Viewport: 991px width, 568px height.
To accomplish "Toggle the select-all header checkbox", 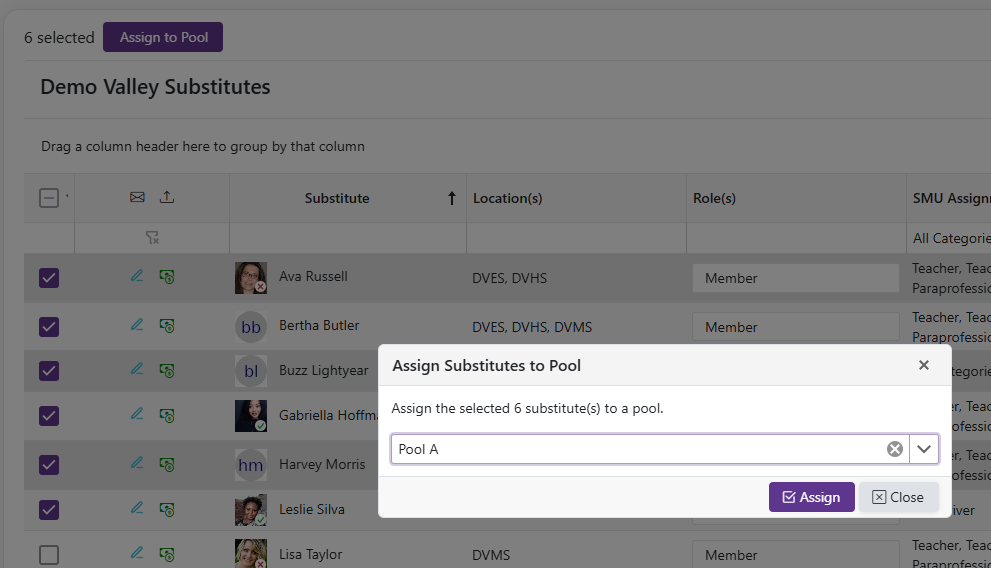I will click(49, 198).
